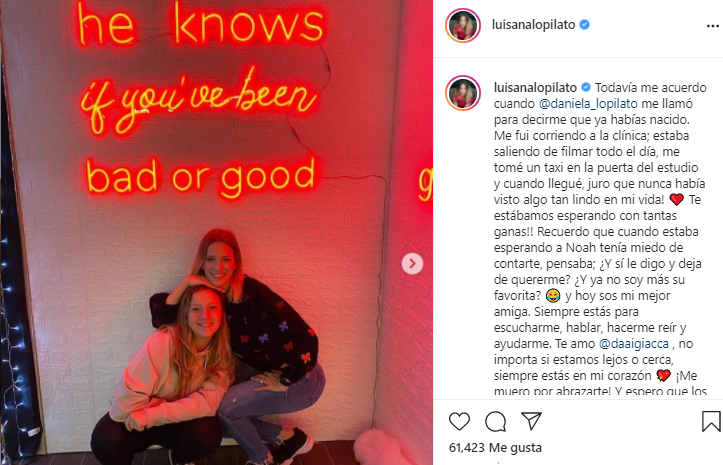Image resolution: width=723 pixels, height=465 pixels.
Task: Click the neon sign photo
Action: click(216, 232)
